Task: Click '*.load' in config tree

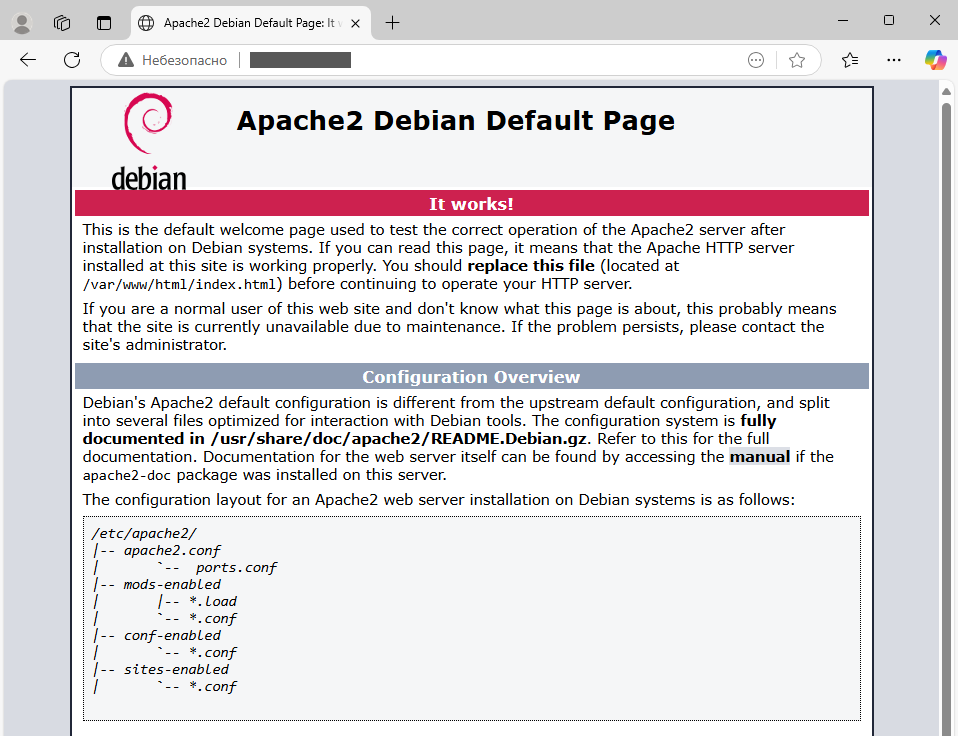Action: point(213,602)
